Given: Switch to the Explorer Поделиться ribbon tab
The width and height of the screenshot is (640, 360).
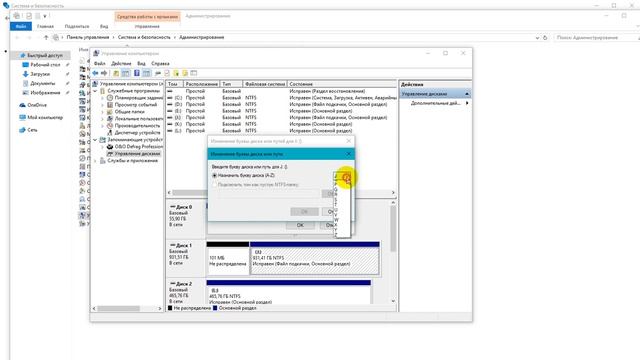Looking at the screenshot, I should click(77, 26).
